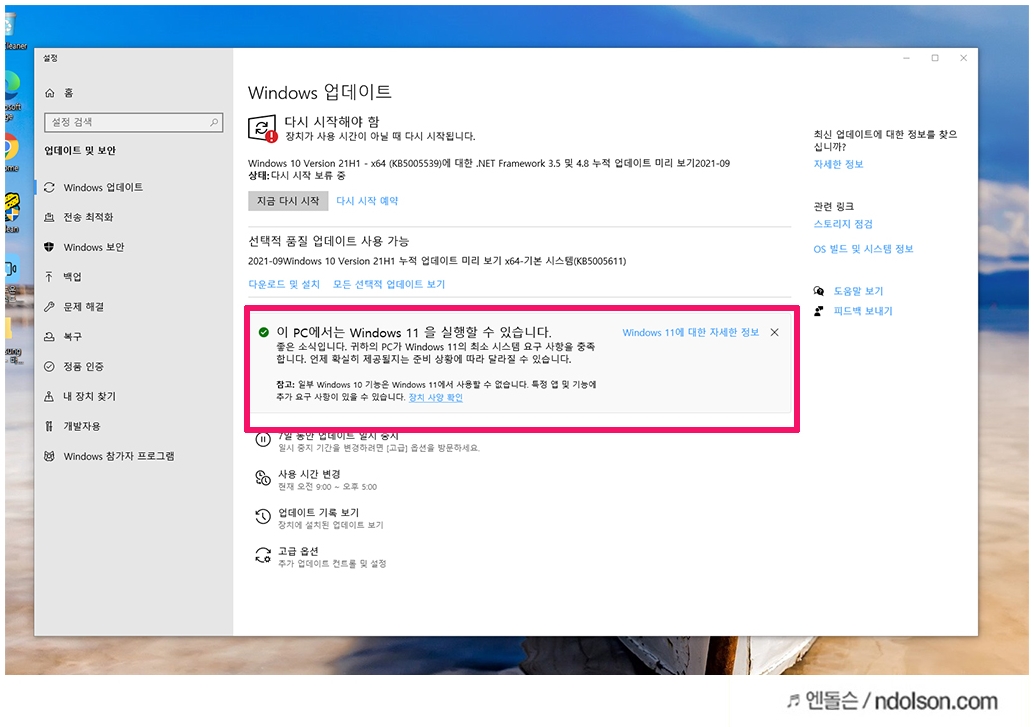Image resolution: width=1034 pixels, height=727 pixels.
Task: Click 다운로드 및 설치 link
Action: coord(284,284)
